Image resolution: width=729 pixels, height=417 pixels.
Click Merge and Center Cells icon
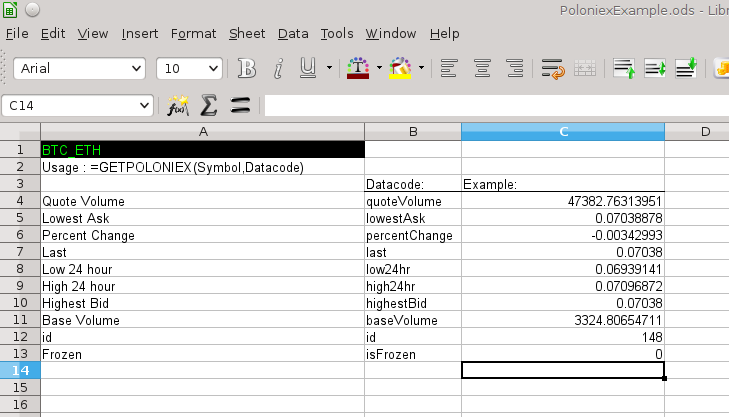[x=585, y=69]
